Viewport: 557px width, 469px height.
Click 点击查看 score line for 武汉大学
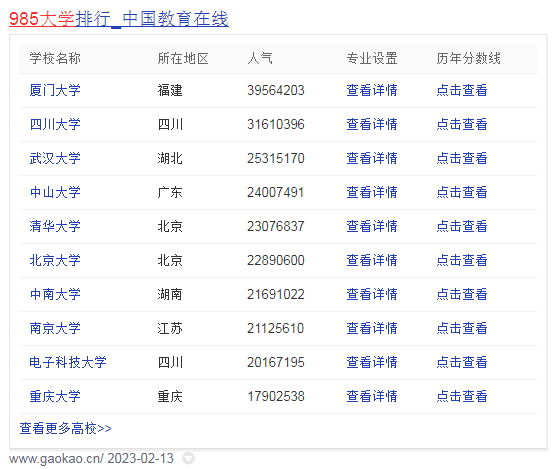[x=462, y=158]
